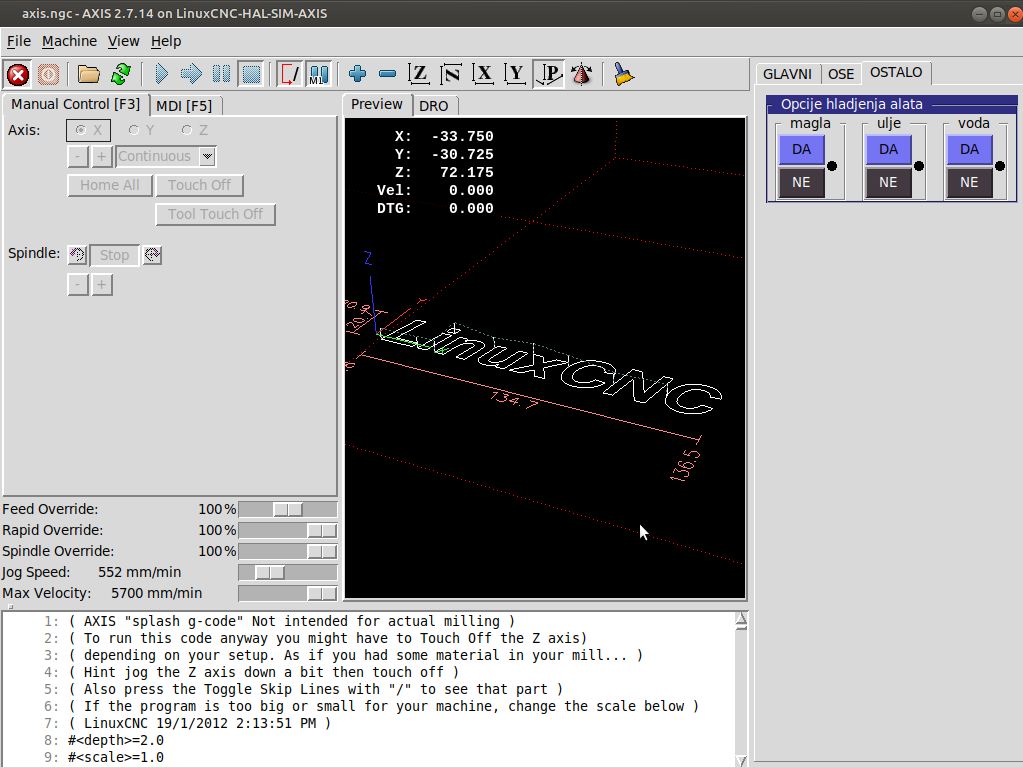The image size is (1023, 768).
Task: Adjust the Max Velocity slider
Action: point(288,593)
